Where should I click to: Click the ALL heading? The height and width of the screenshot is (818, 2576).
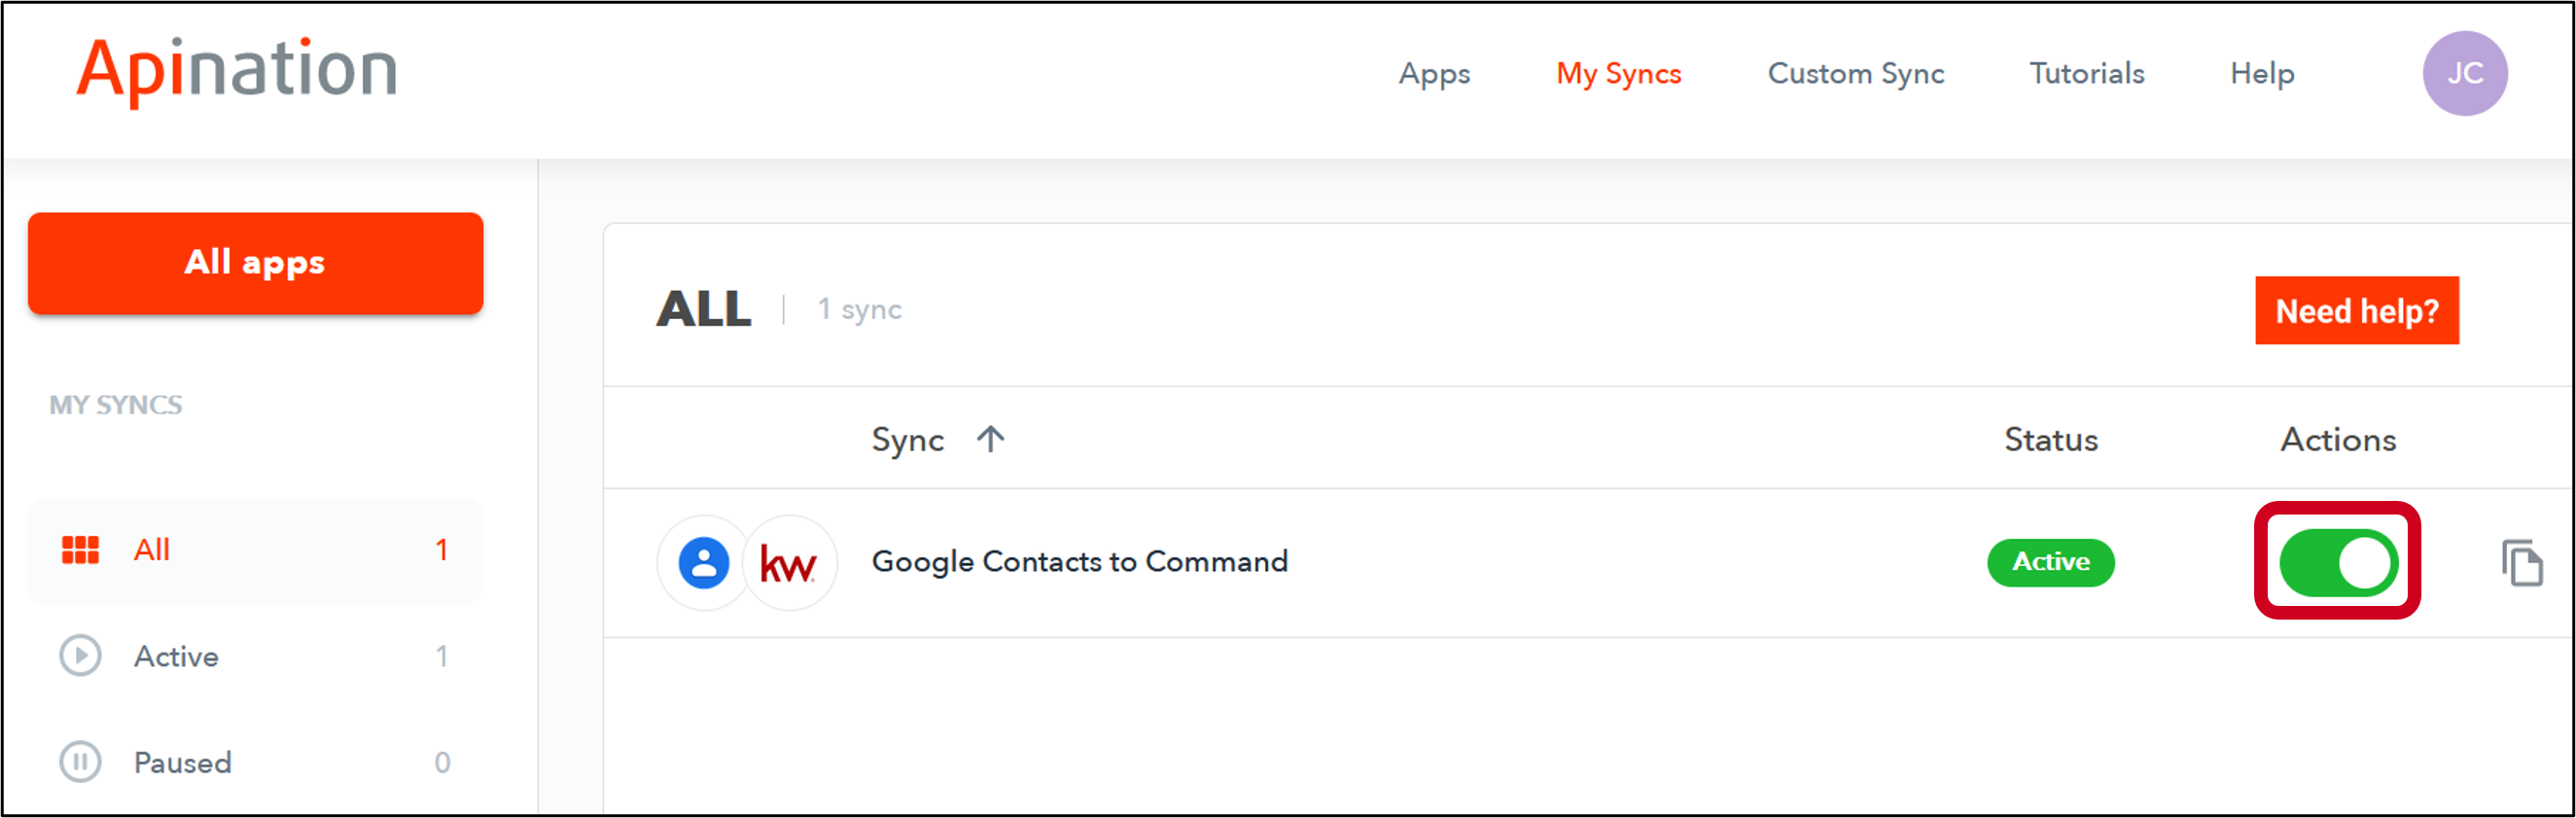point(703,309)
